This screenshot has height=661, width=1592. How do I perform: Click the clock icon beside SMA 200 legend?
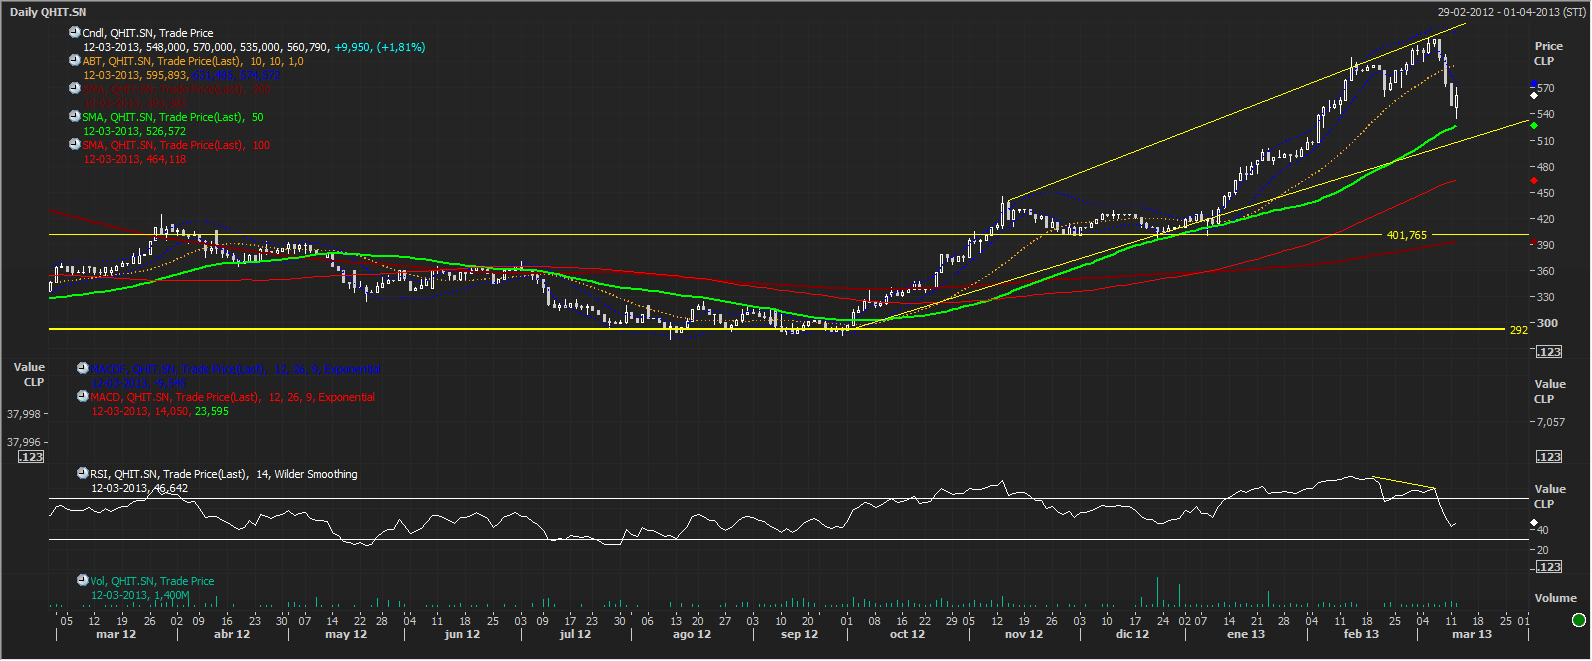[x=74, y=88]
